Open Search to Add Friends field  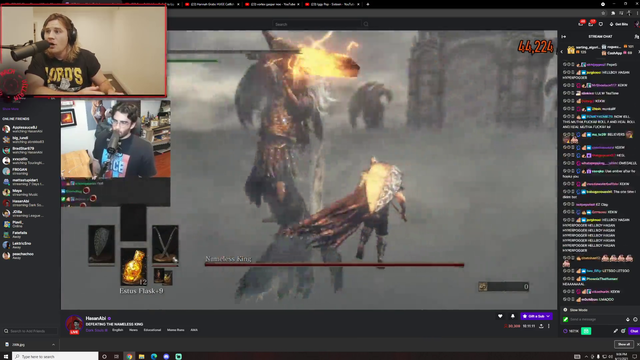pos(30,331)
